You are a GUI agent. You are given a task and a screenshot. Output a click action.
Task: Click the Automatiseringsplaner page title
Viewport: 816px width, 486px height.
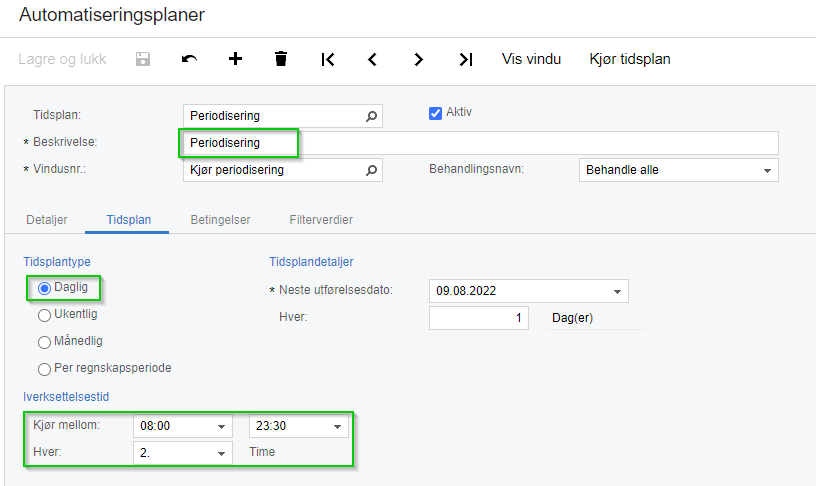112,15
